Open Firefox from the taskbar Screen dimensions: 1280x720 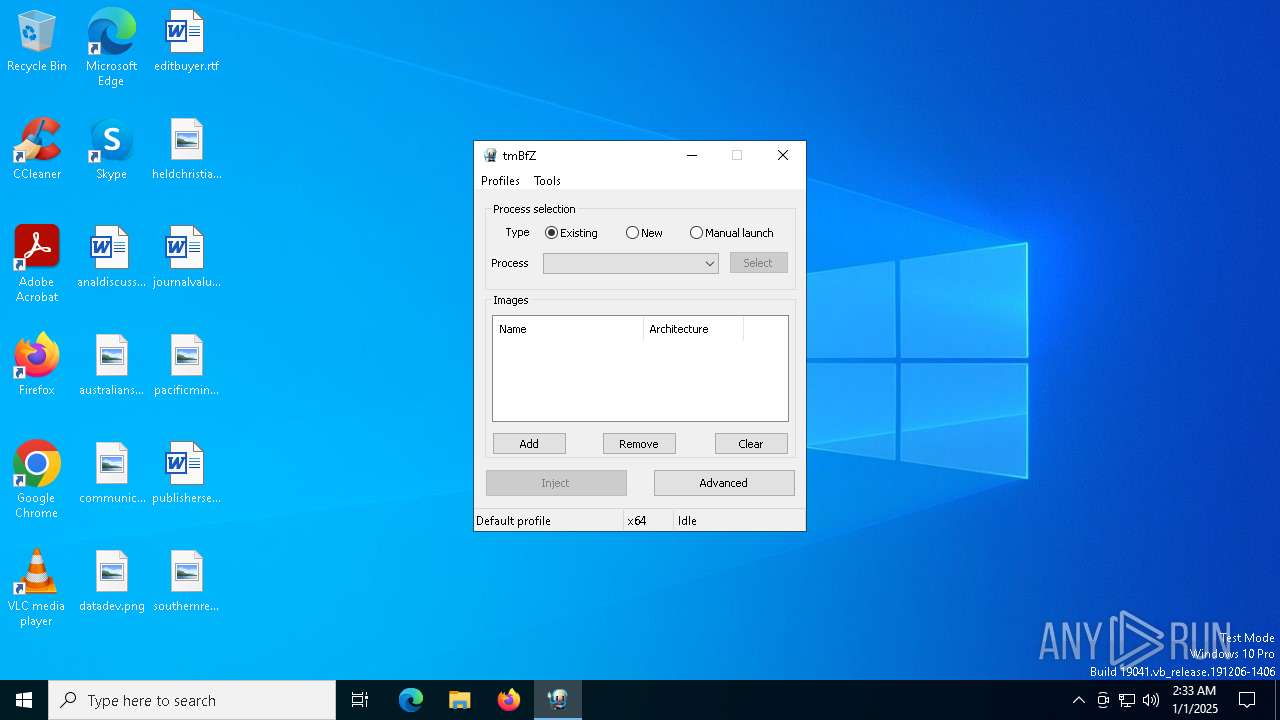(x=509, y=700)
